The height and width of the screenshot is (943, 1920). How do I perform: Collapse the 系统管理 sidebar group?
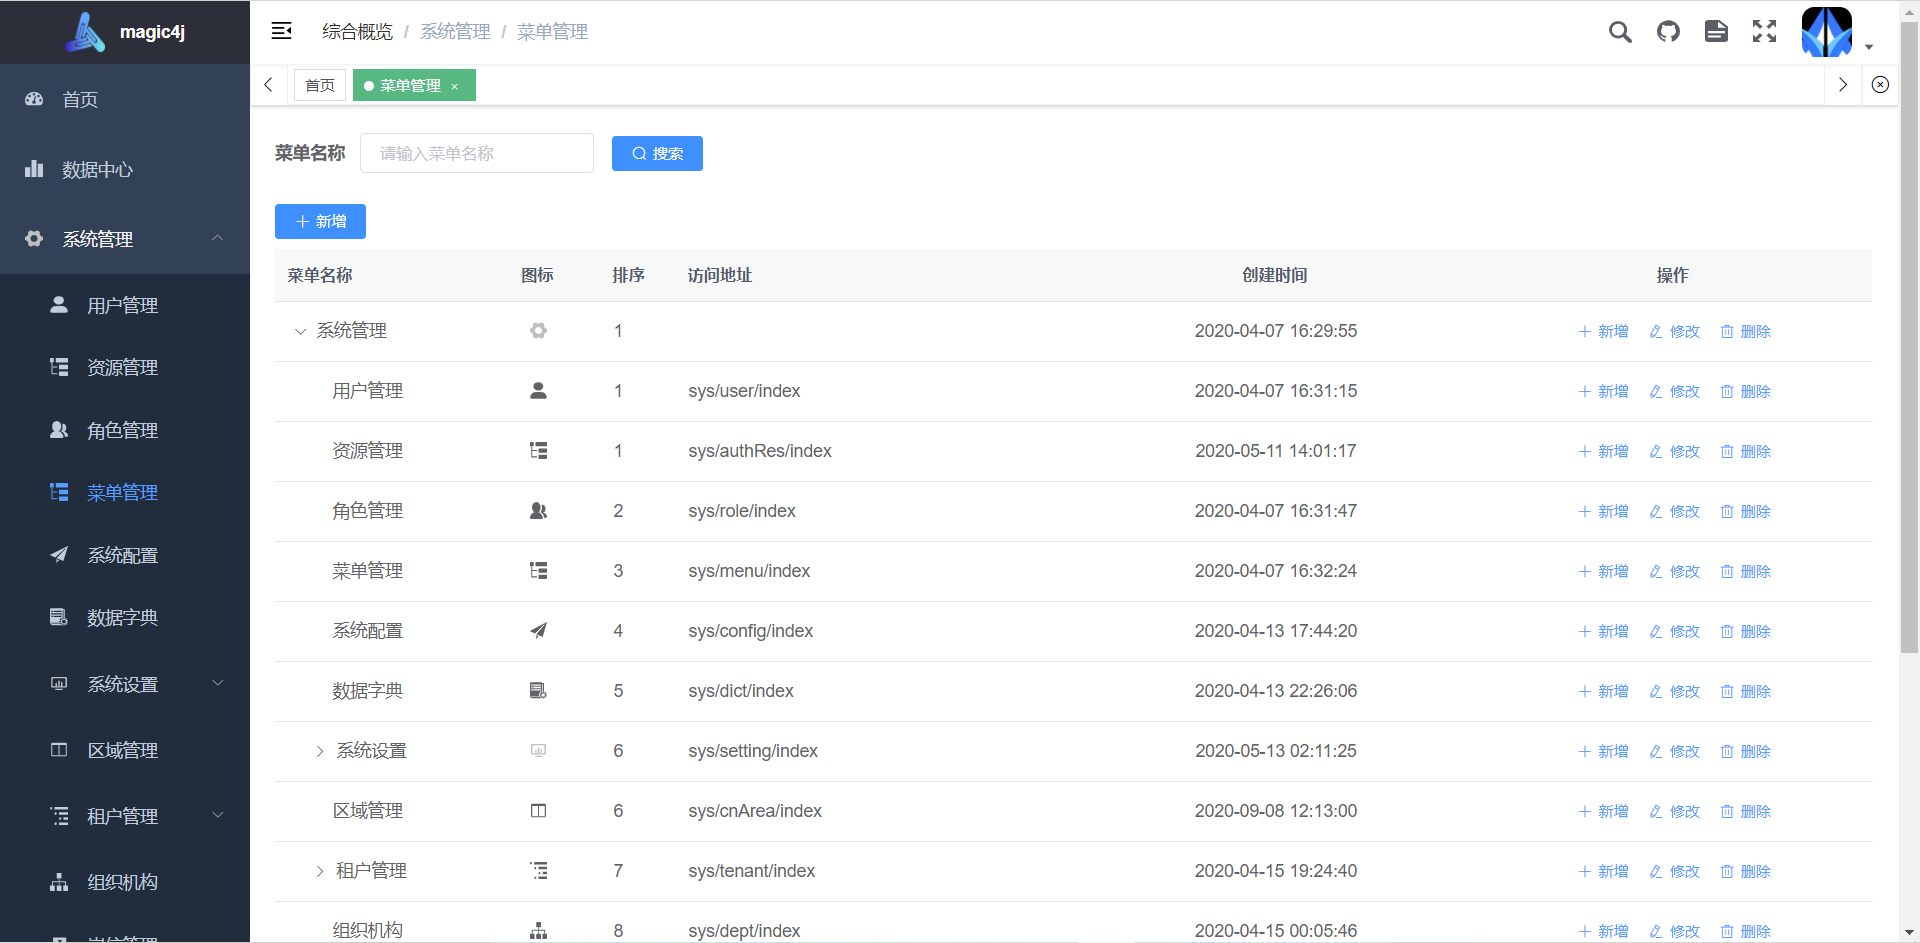coord(125,239)
